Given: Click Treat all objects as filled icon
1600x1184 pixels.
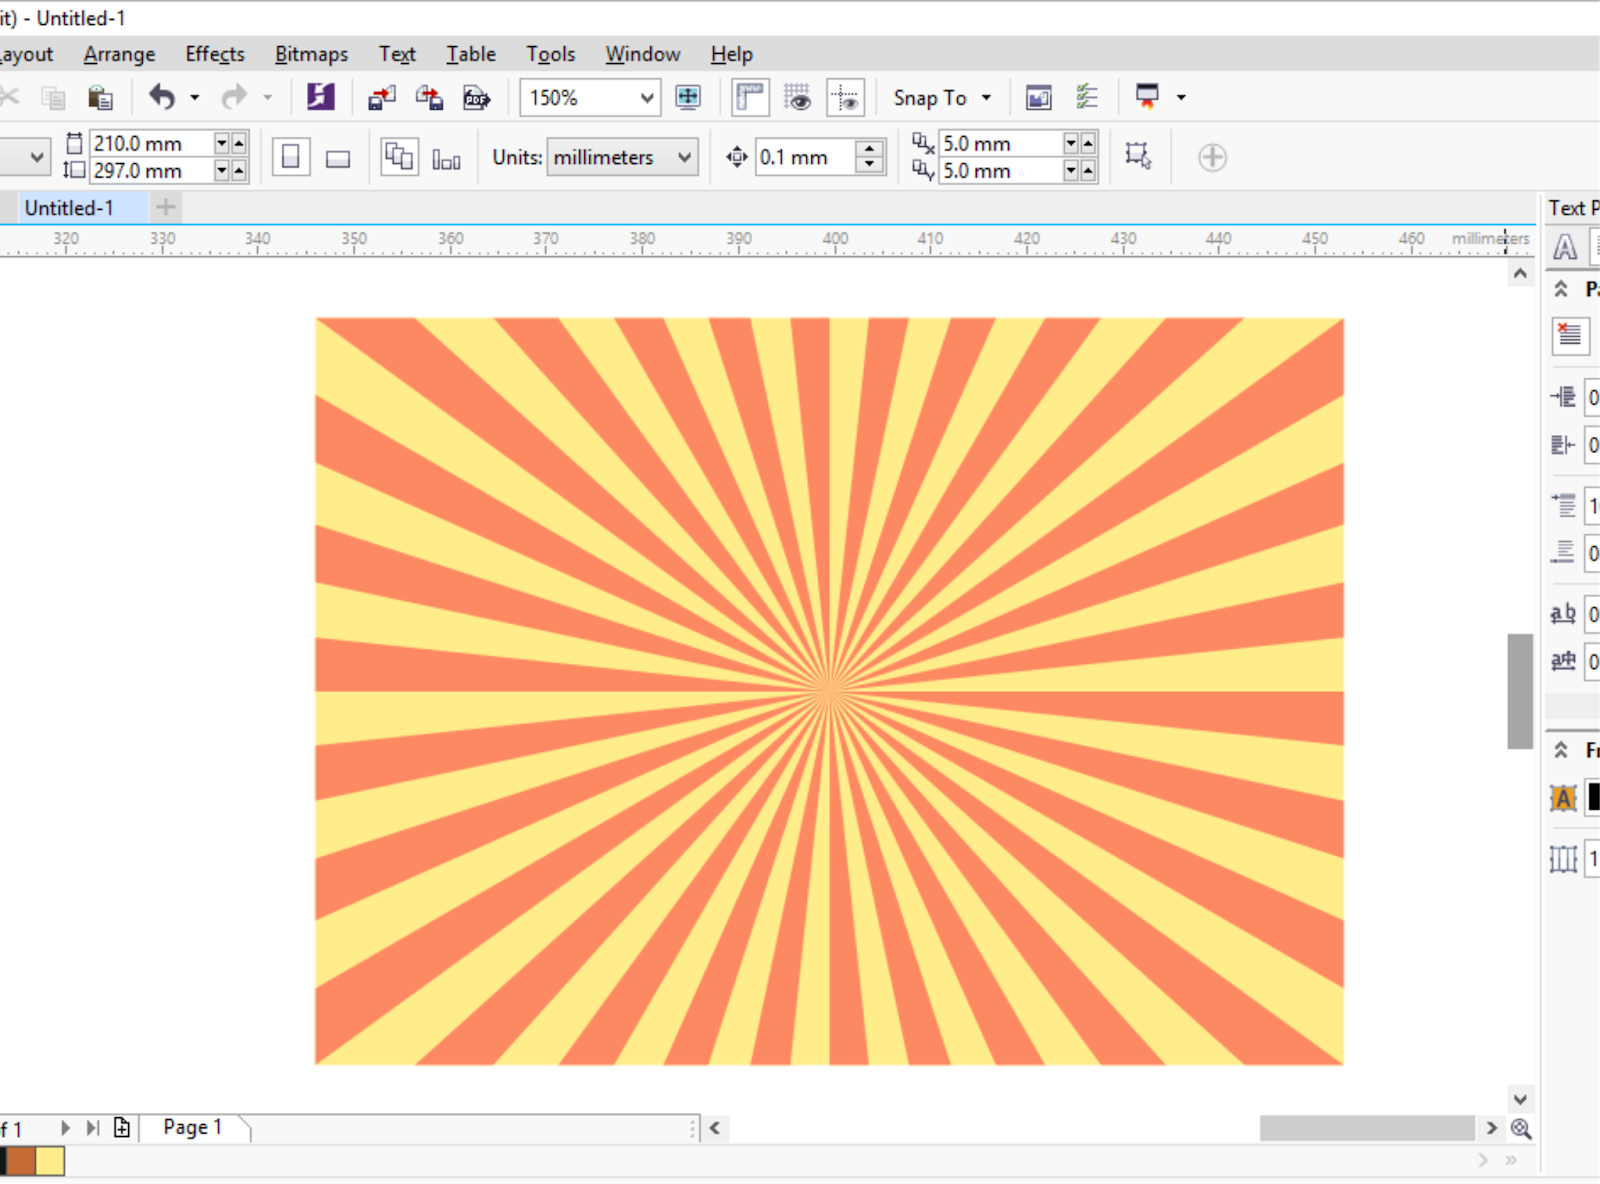Looking at the screenshot, I should (1138, 156).
